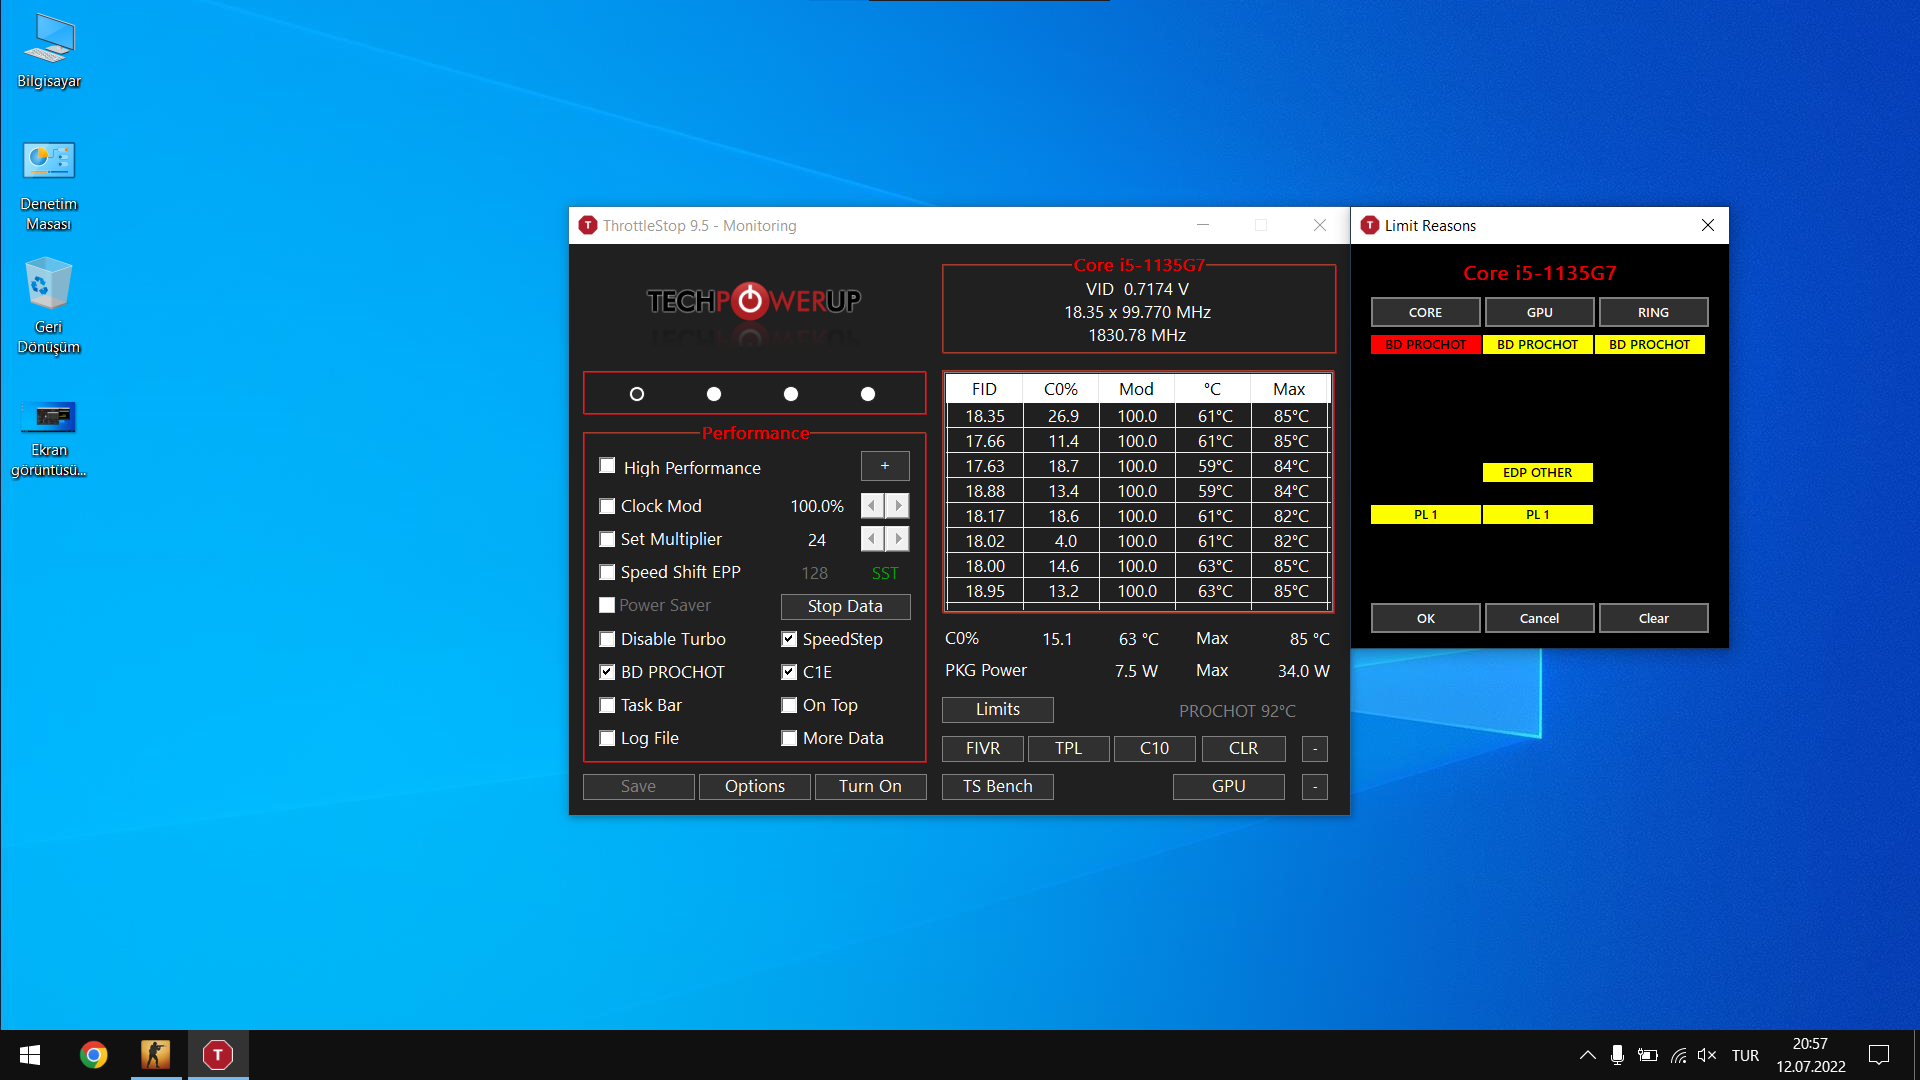The height and width of the screenshot is (1080, 1920).
Task: Expand options with the plus button
Action: tap(884, 466)
